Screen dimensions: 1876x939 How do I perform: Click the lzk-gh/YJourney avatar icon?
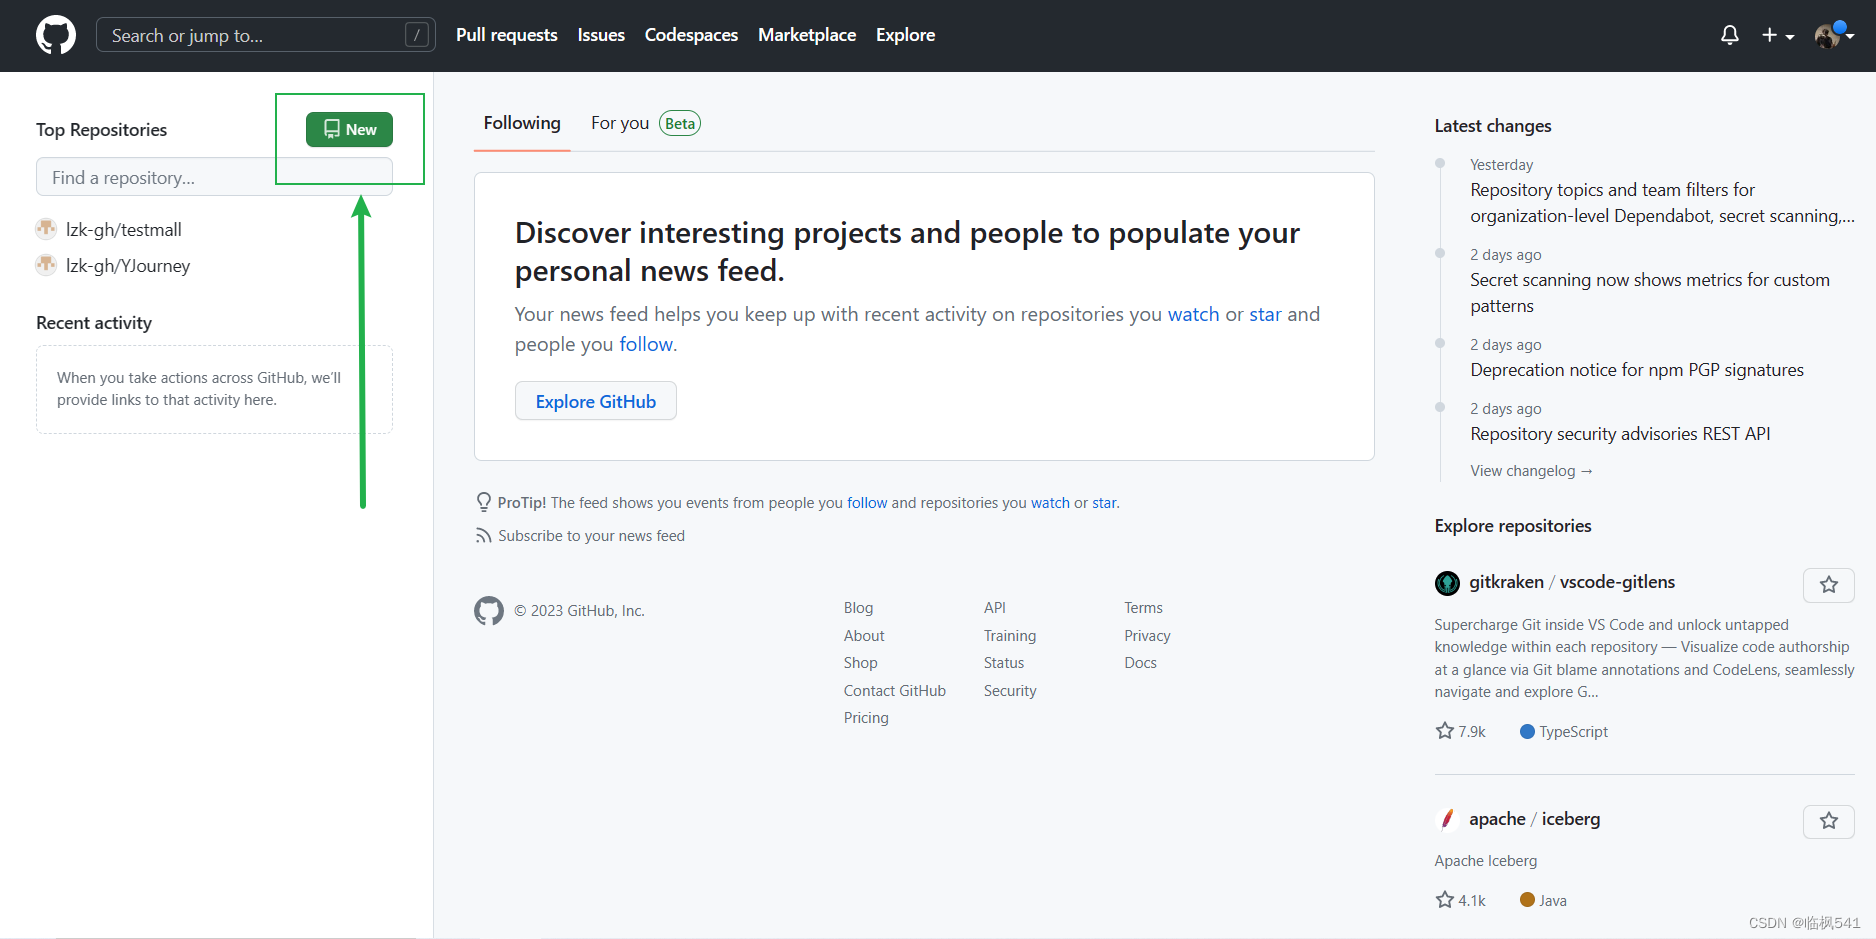click(x=46, y=265)
